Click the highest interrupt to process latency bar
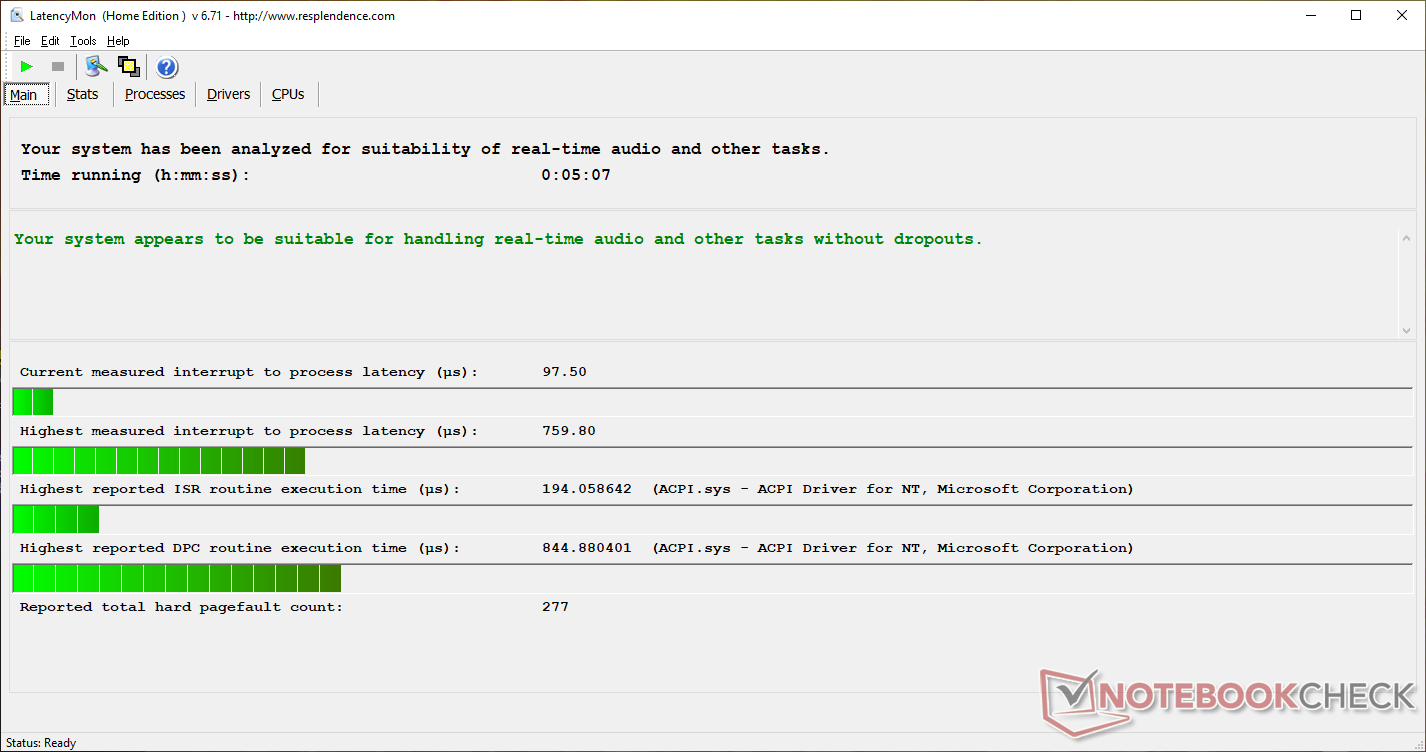1426x752 pixels. point(159,461)
